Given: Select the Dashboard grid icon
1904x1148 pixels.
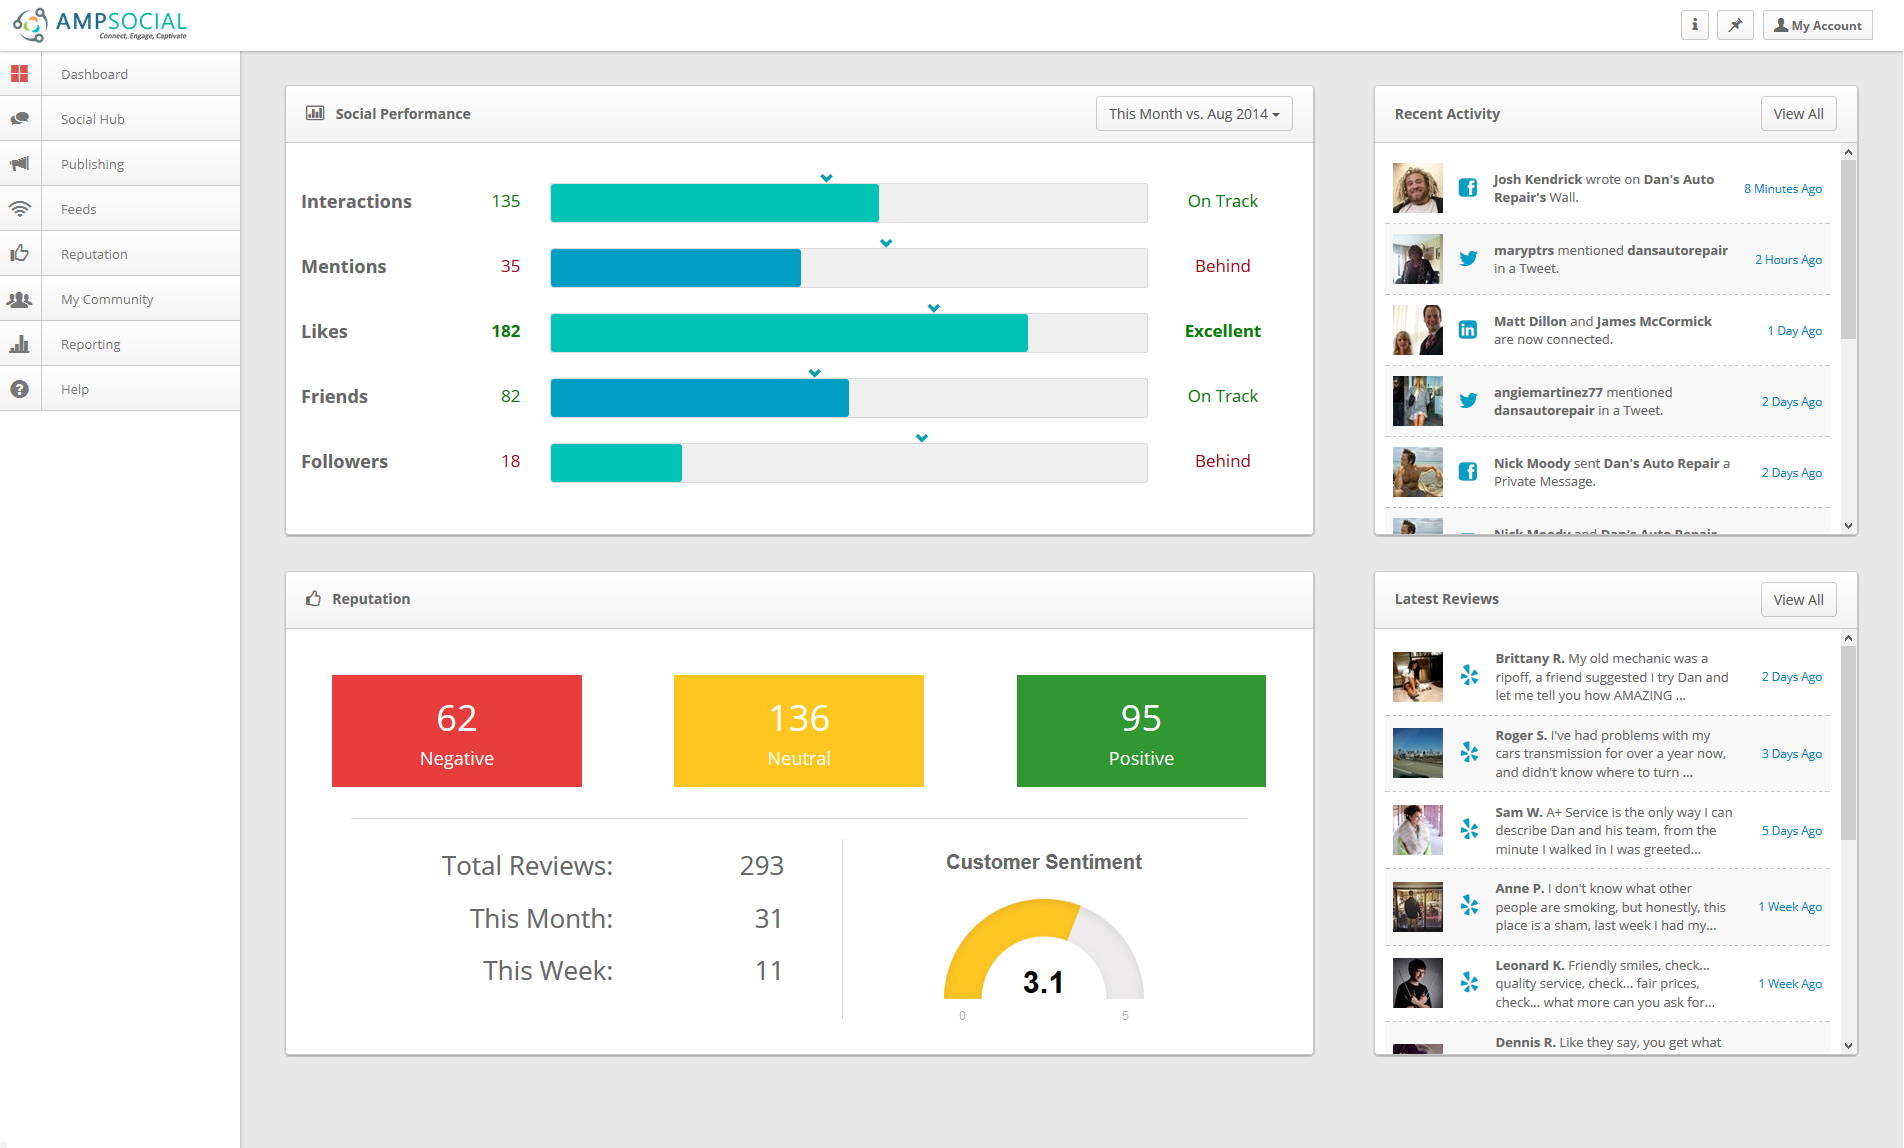Looking at the screenshot, I should coord(20,74).
